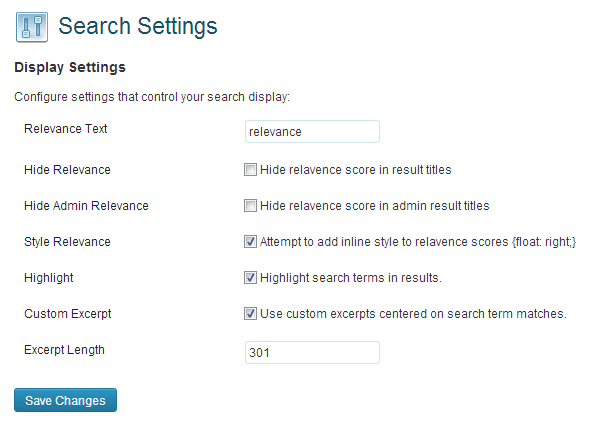Click the Style Relevance row label

pyautogui.click(x=67, y=242)
